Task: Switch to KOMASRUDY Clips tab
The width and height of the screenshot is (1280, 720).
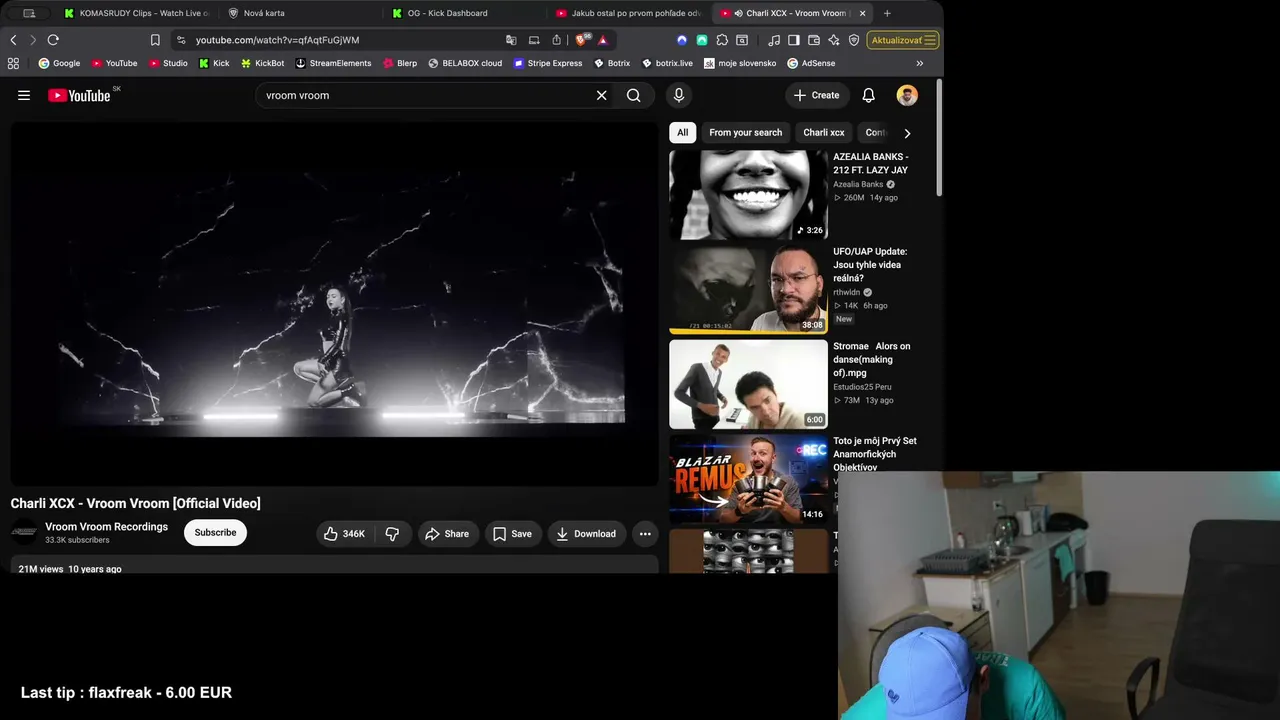Action: [x=136, y=13]
